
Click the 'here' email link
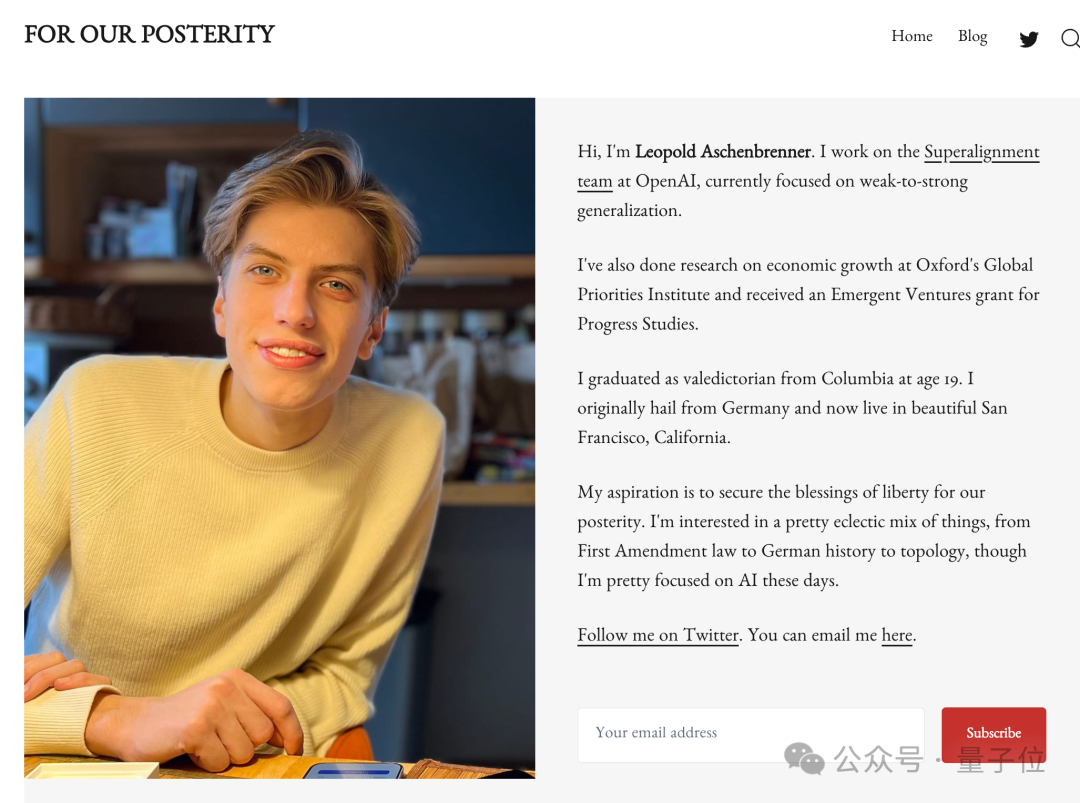click(x=897, y=635)
